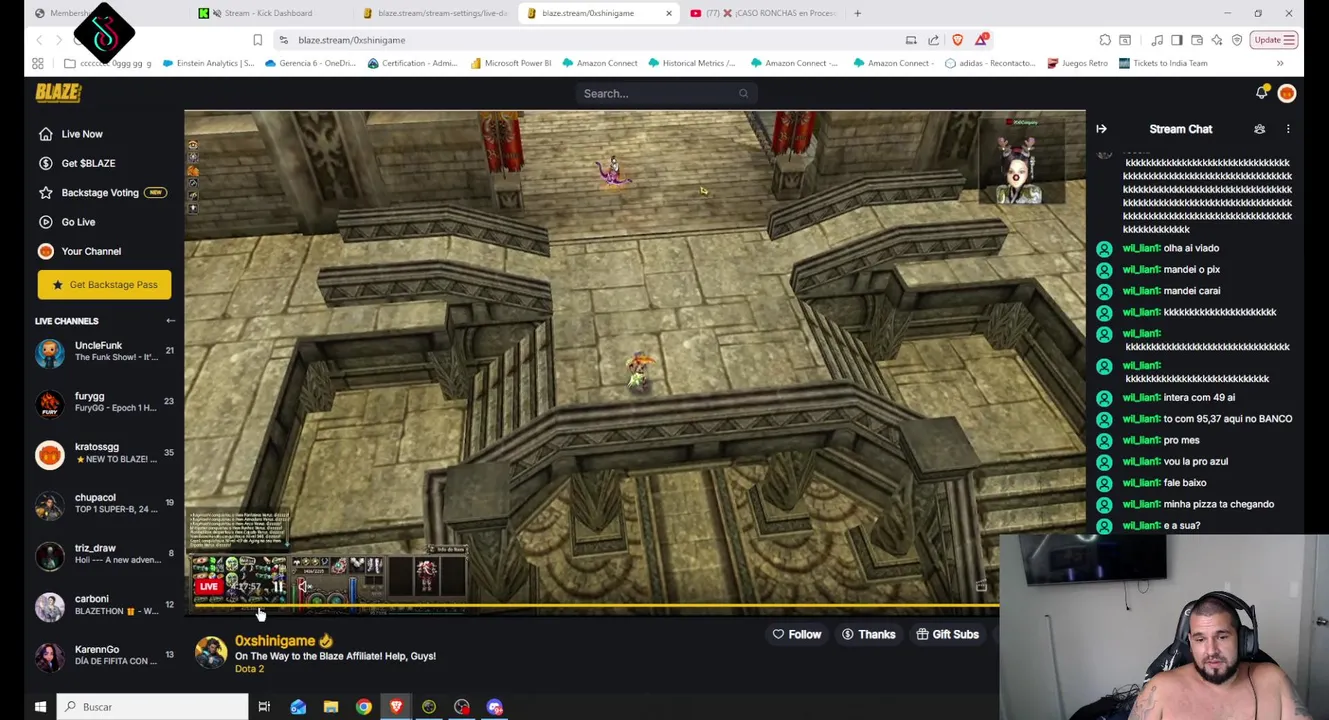Open Tickets to India Team bookmark
This screenshot has height=720, width=1329.
tap(1163, 63)
